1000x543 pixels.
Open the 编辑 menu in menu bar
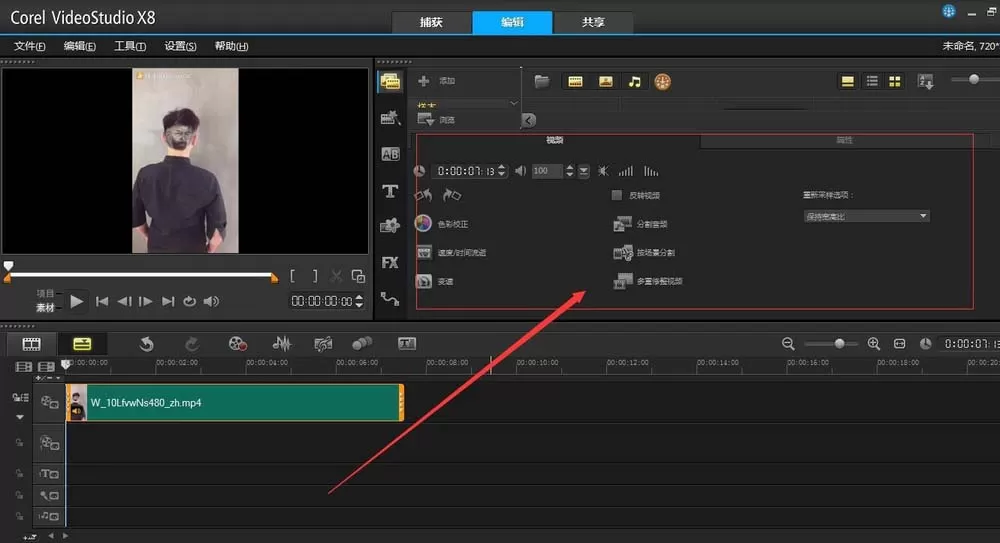[x=80, y=46]
